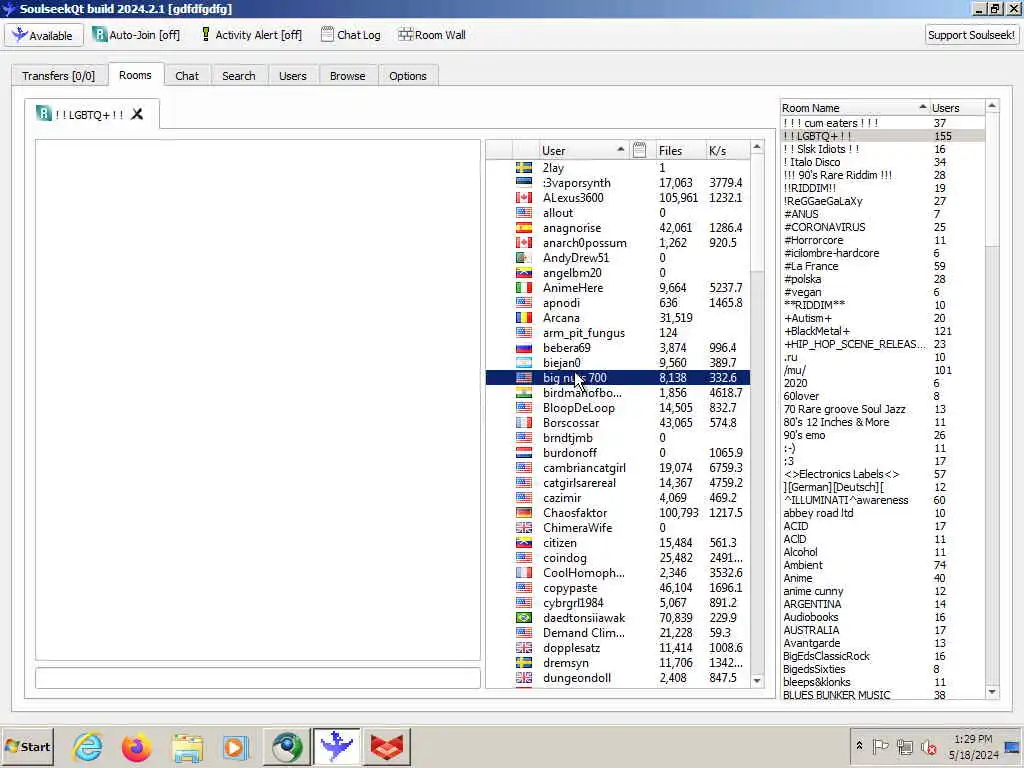Select user copypaste in the user list
Screen dimensions: 1024x768
618,588
